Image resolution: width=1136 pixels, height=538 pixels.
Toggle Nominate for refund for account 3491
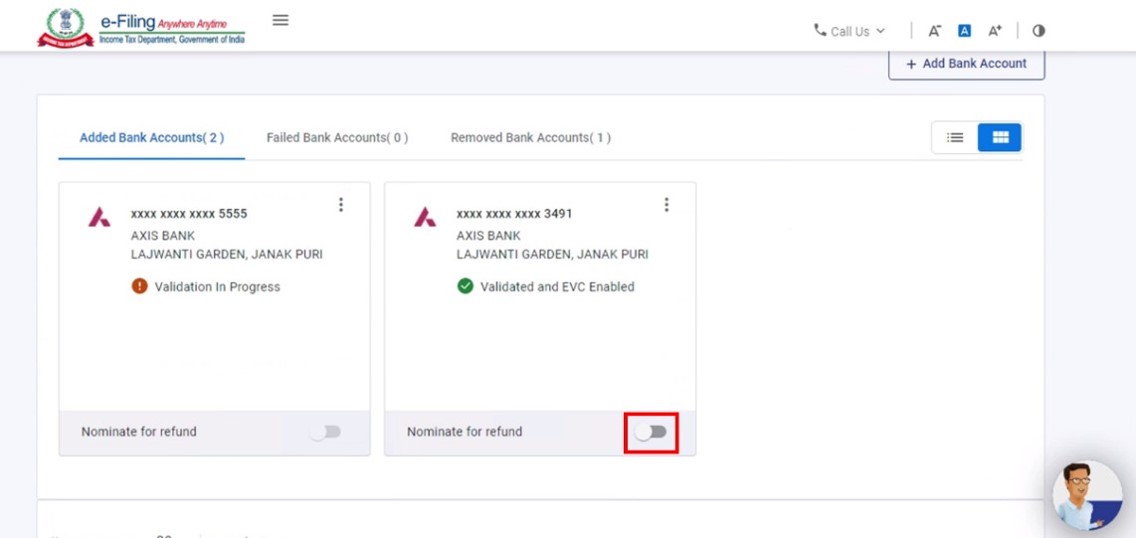[x=651, y=432]
